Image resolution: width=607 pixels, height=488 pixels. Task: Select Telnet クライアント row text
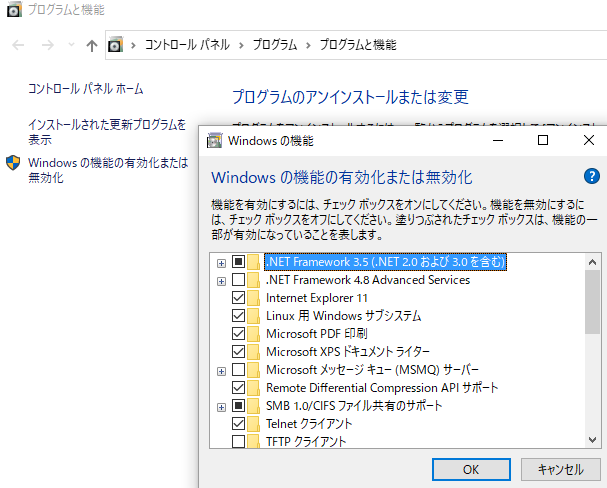click(x=309, y=424)
